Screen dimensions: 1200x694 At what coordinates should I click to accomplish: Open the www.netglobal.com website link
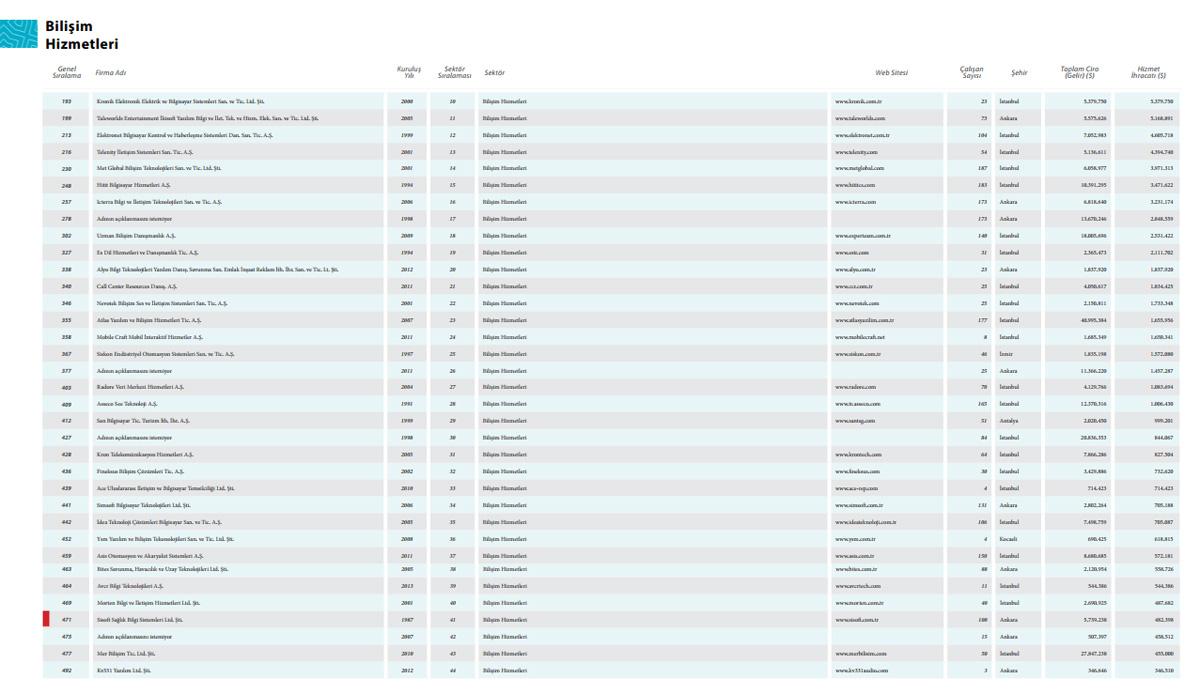pos(859,168)
